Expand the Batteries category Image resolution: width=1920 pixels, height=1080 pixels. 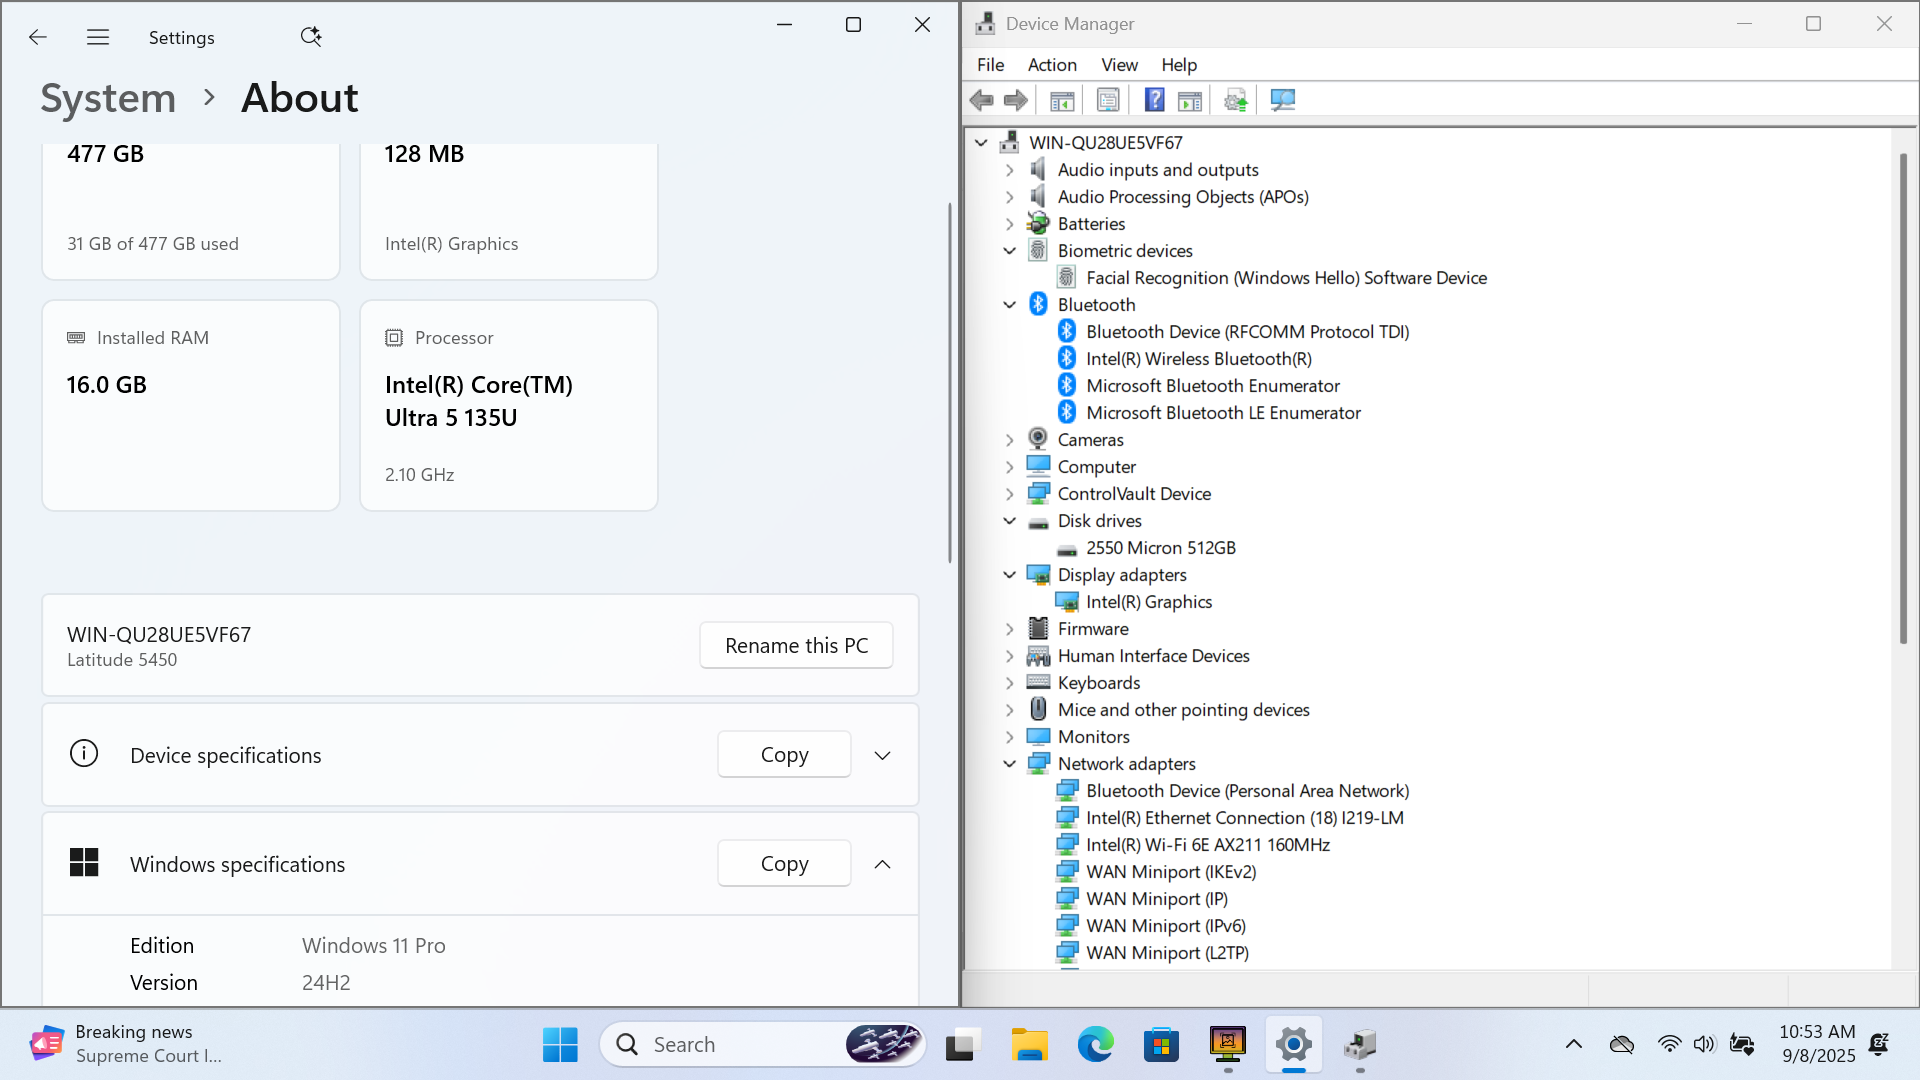tap(1010, 224)
